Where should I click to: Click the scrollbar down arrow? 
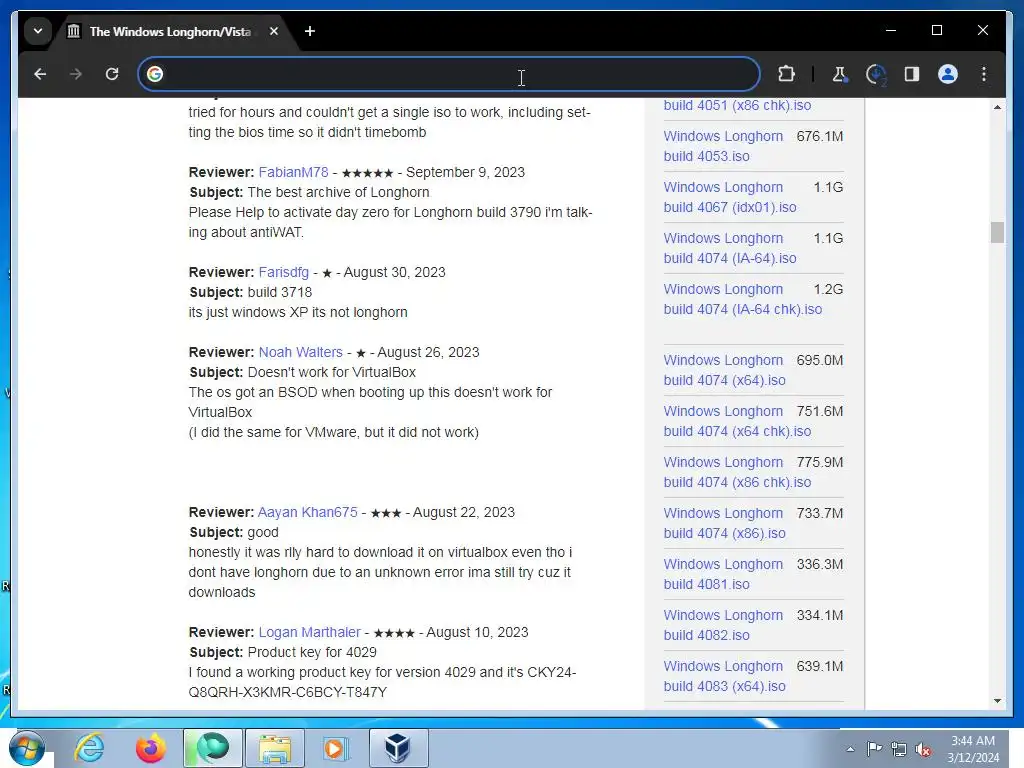tap(997, 701)
